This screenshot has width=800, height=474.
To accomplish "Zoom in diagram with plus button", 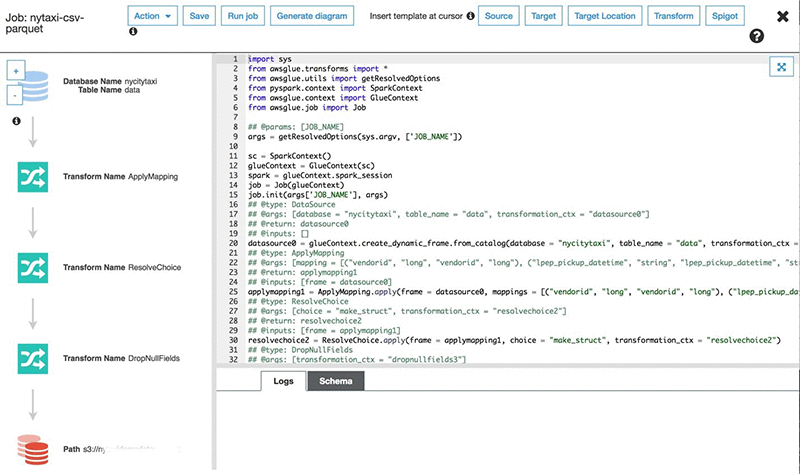I will coord(16,71).
